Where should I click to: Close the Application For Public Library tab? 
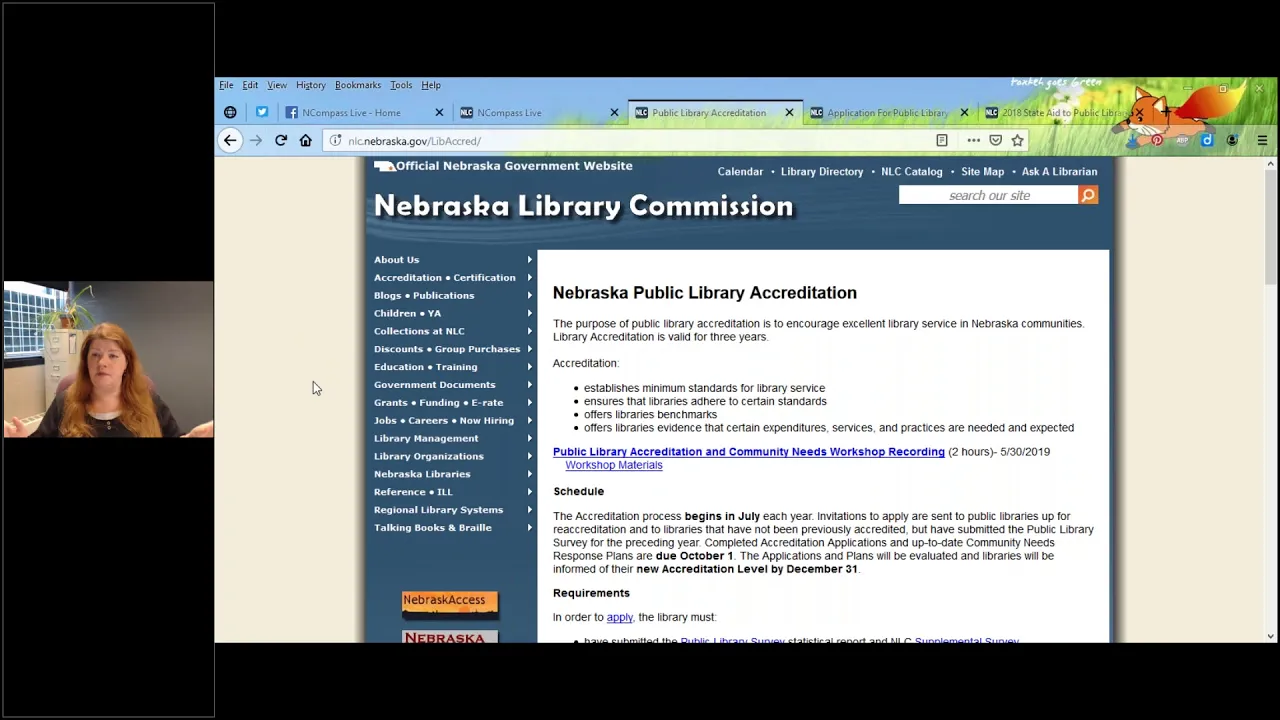pos(964,113)
